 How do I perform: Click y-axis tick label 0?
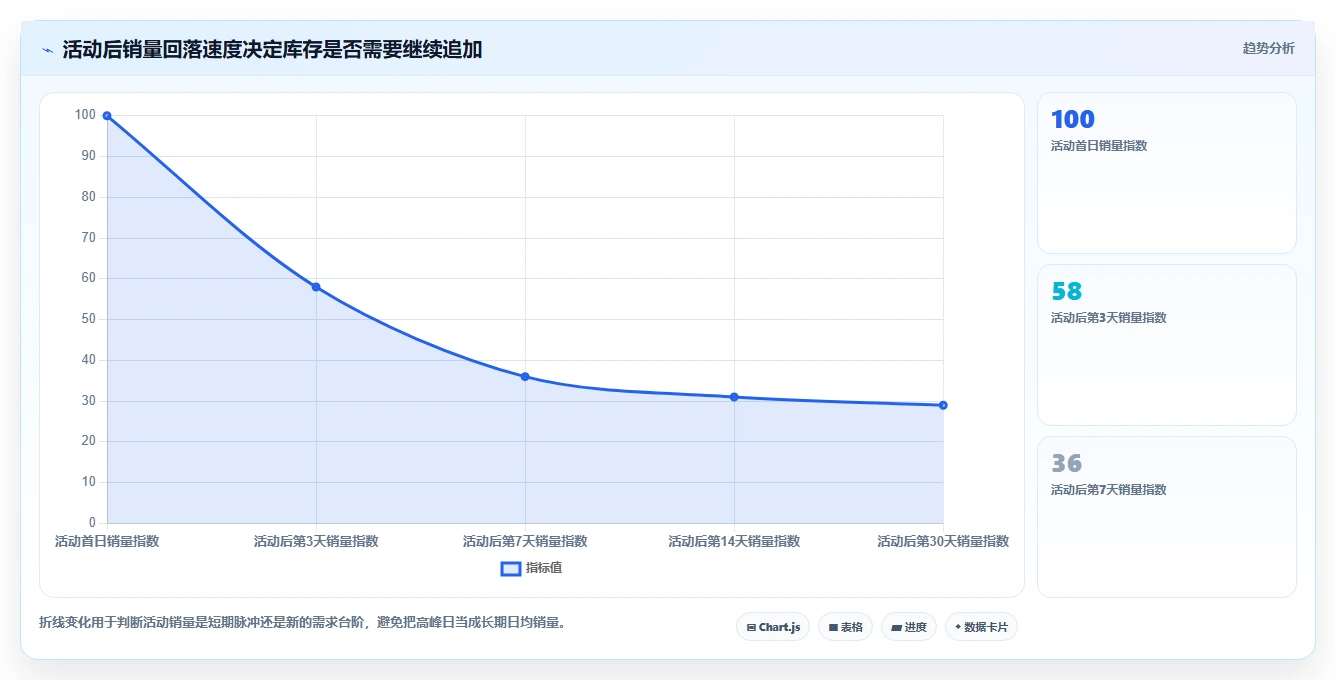point(93,523)
